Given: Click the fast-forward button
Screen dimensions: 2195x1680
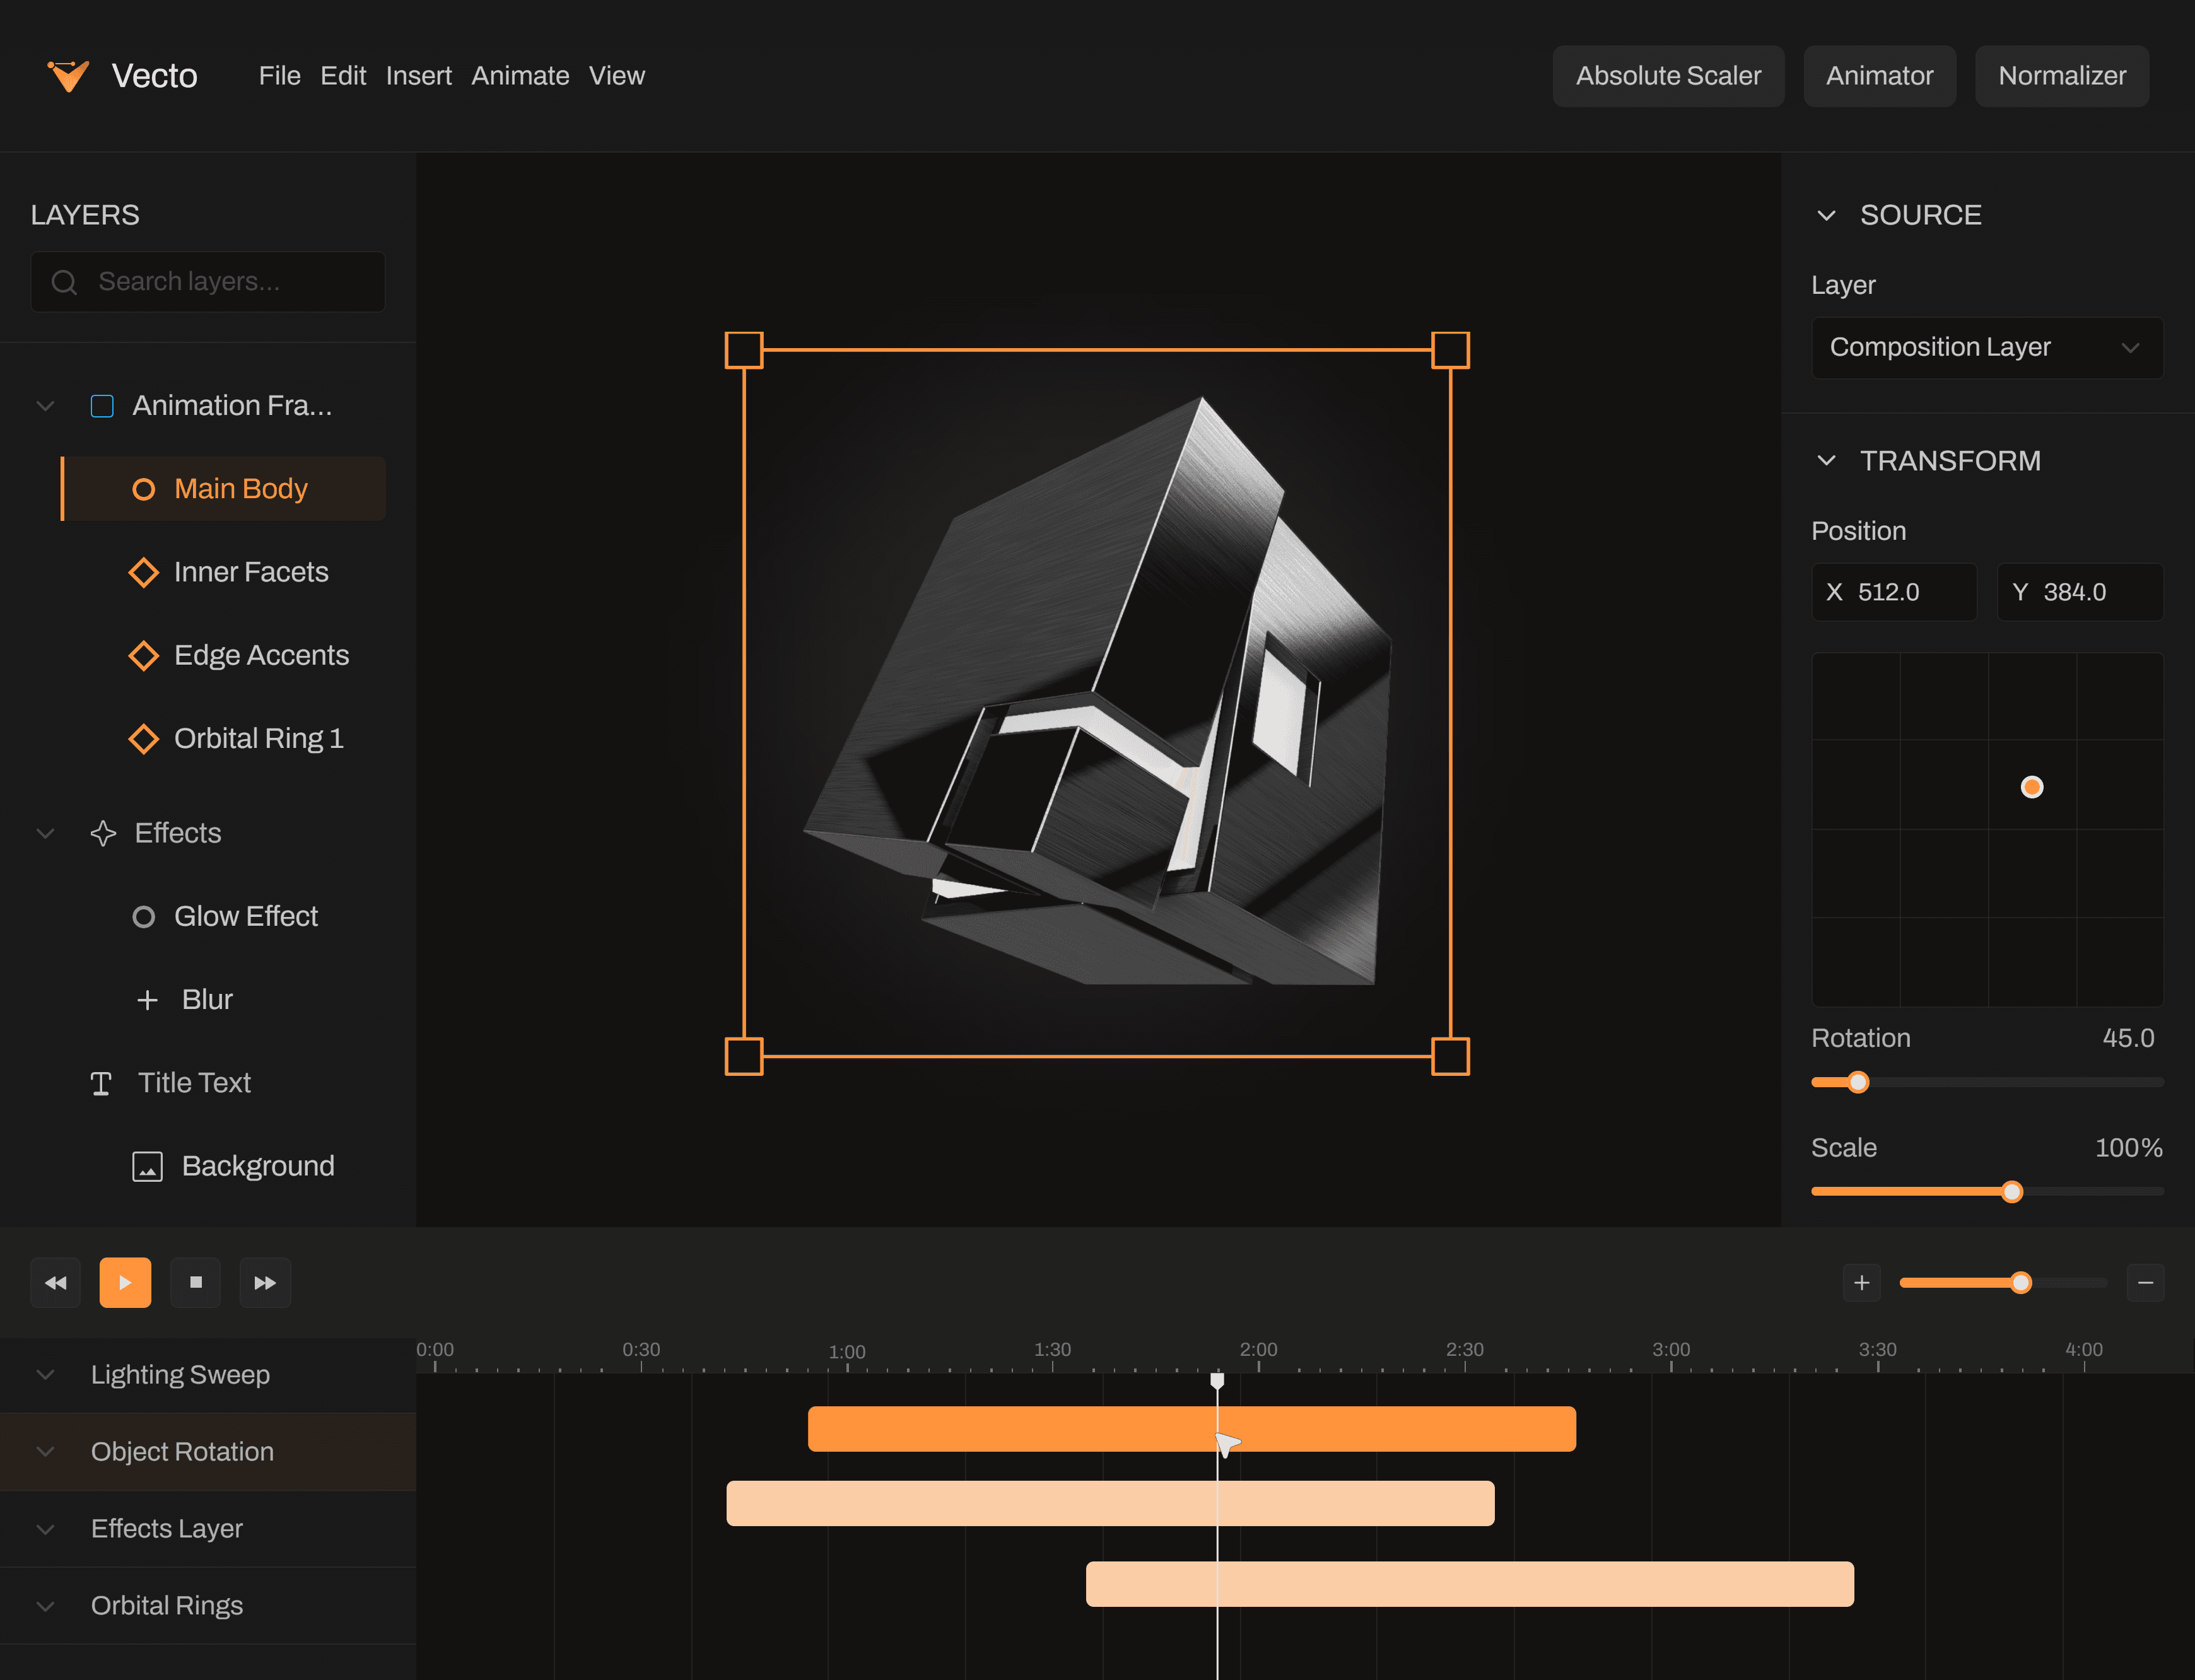Looking at the screenshot, I should pos(265,1283).
